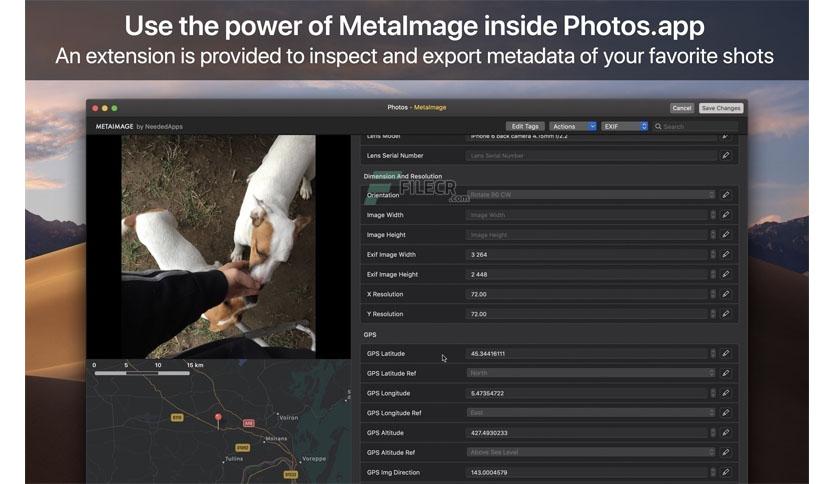Click pencil edit icon for GPS Longitude Ref
The height and width of the screenshot is (484, 836).
[x=726, y=413]
